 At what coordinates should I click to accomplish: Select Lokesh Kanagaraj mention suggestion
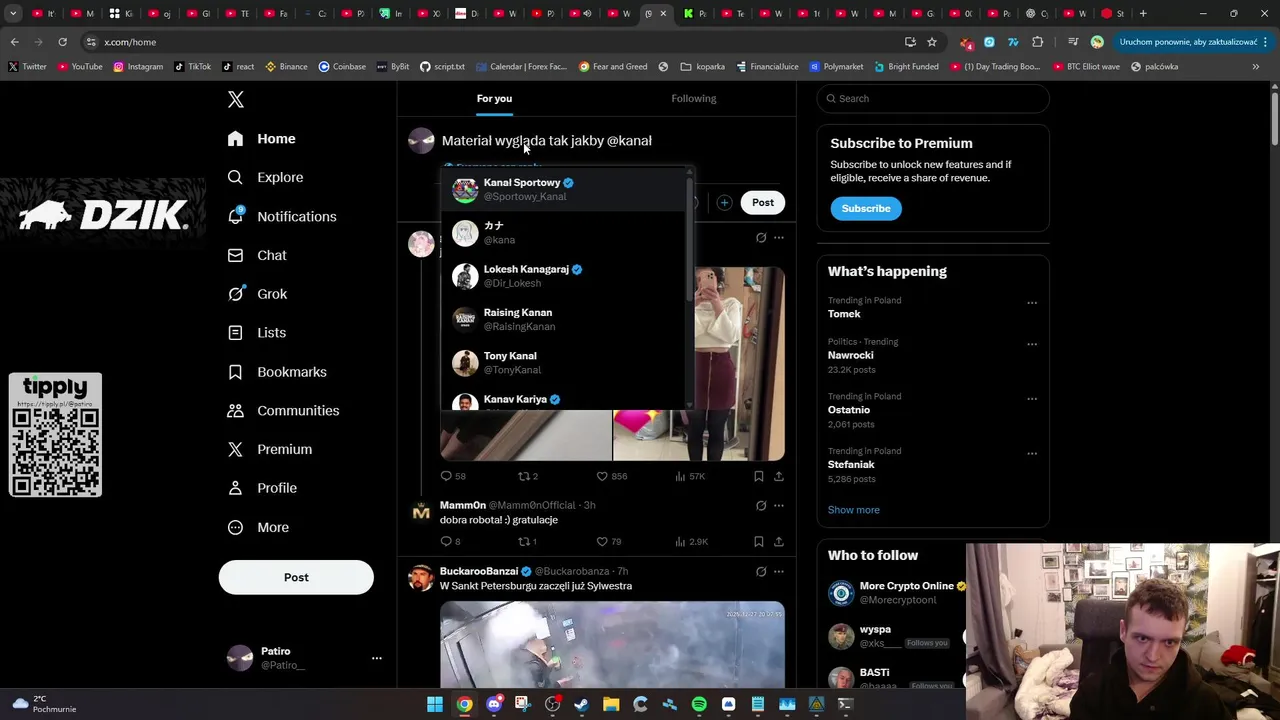[565, 276]
